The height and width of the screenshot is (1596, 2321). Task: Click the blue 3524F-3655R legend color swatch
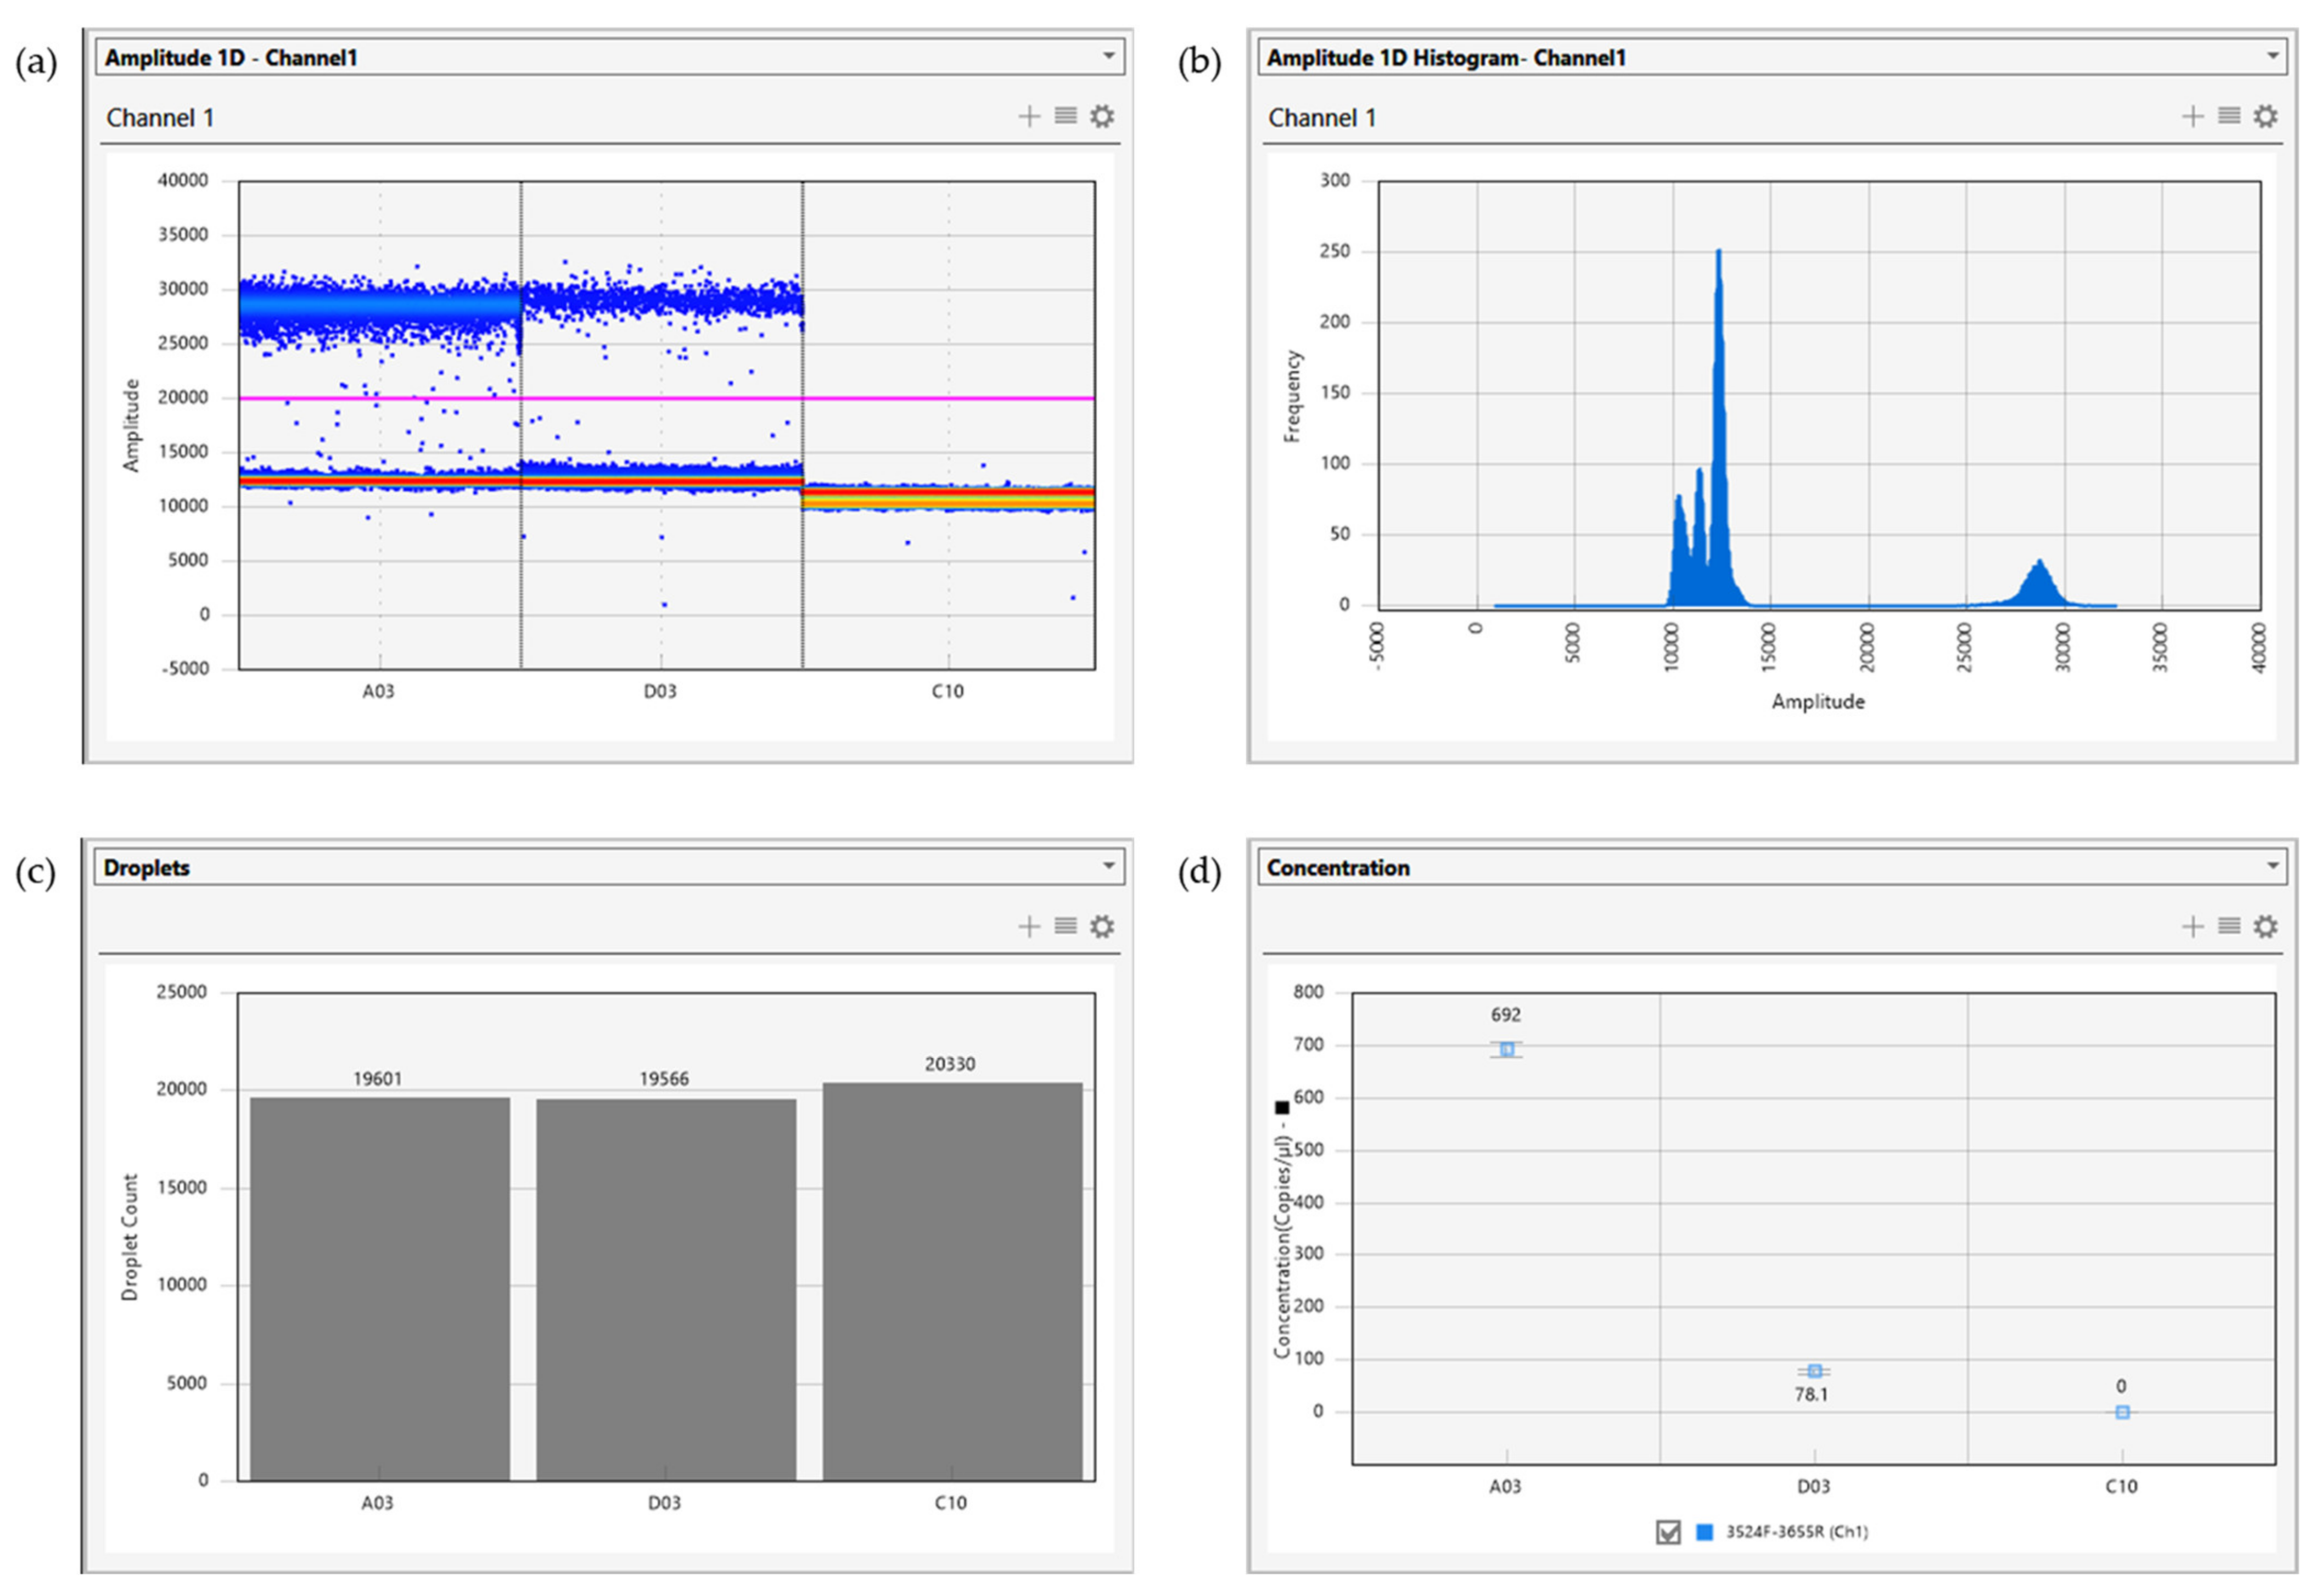coord(1705,1532)
